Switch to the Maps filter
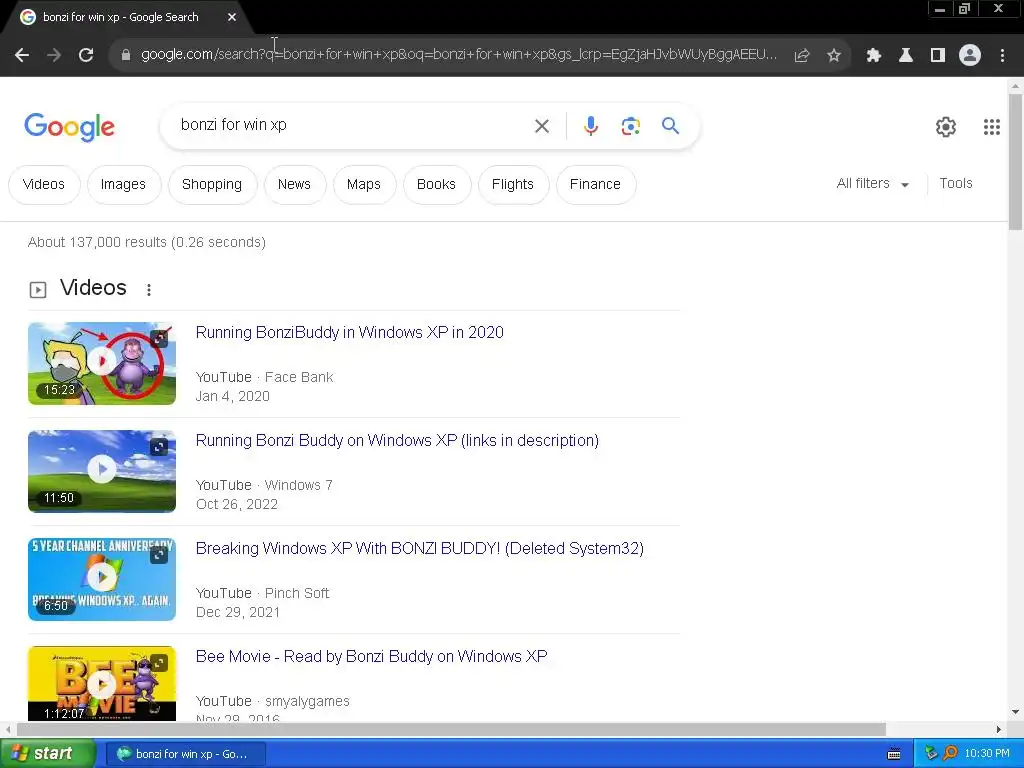 tap(364, 184)
